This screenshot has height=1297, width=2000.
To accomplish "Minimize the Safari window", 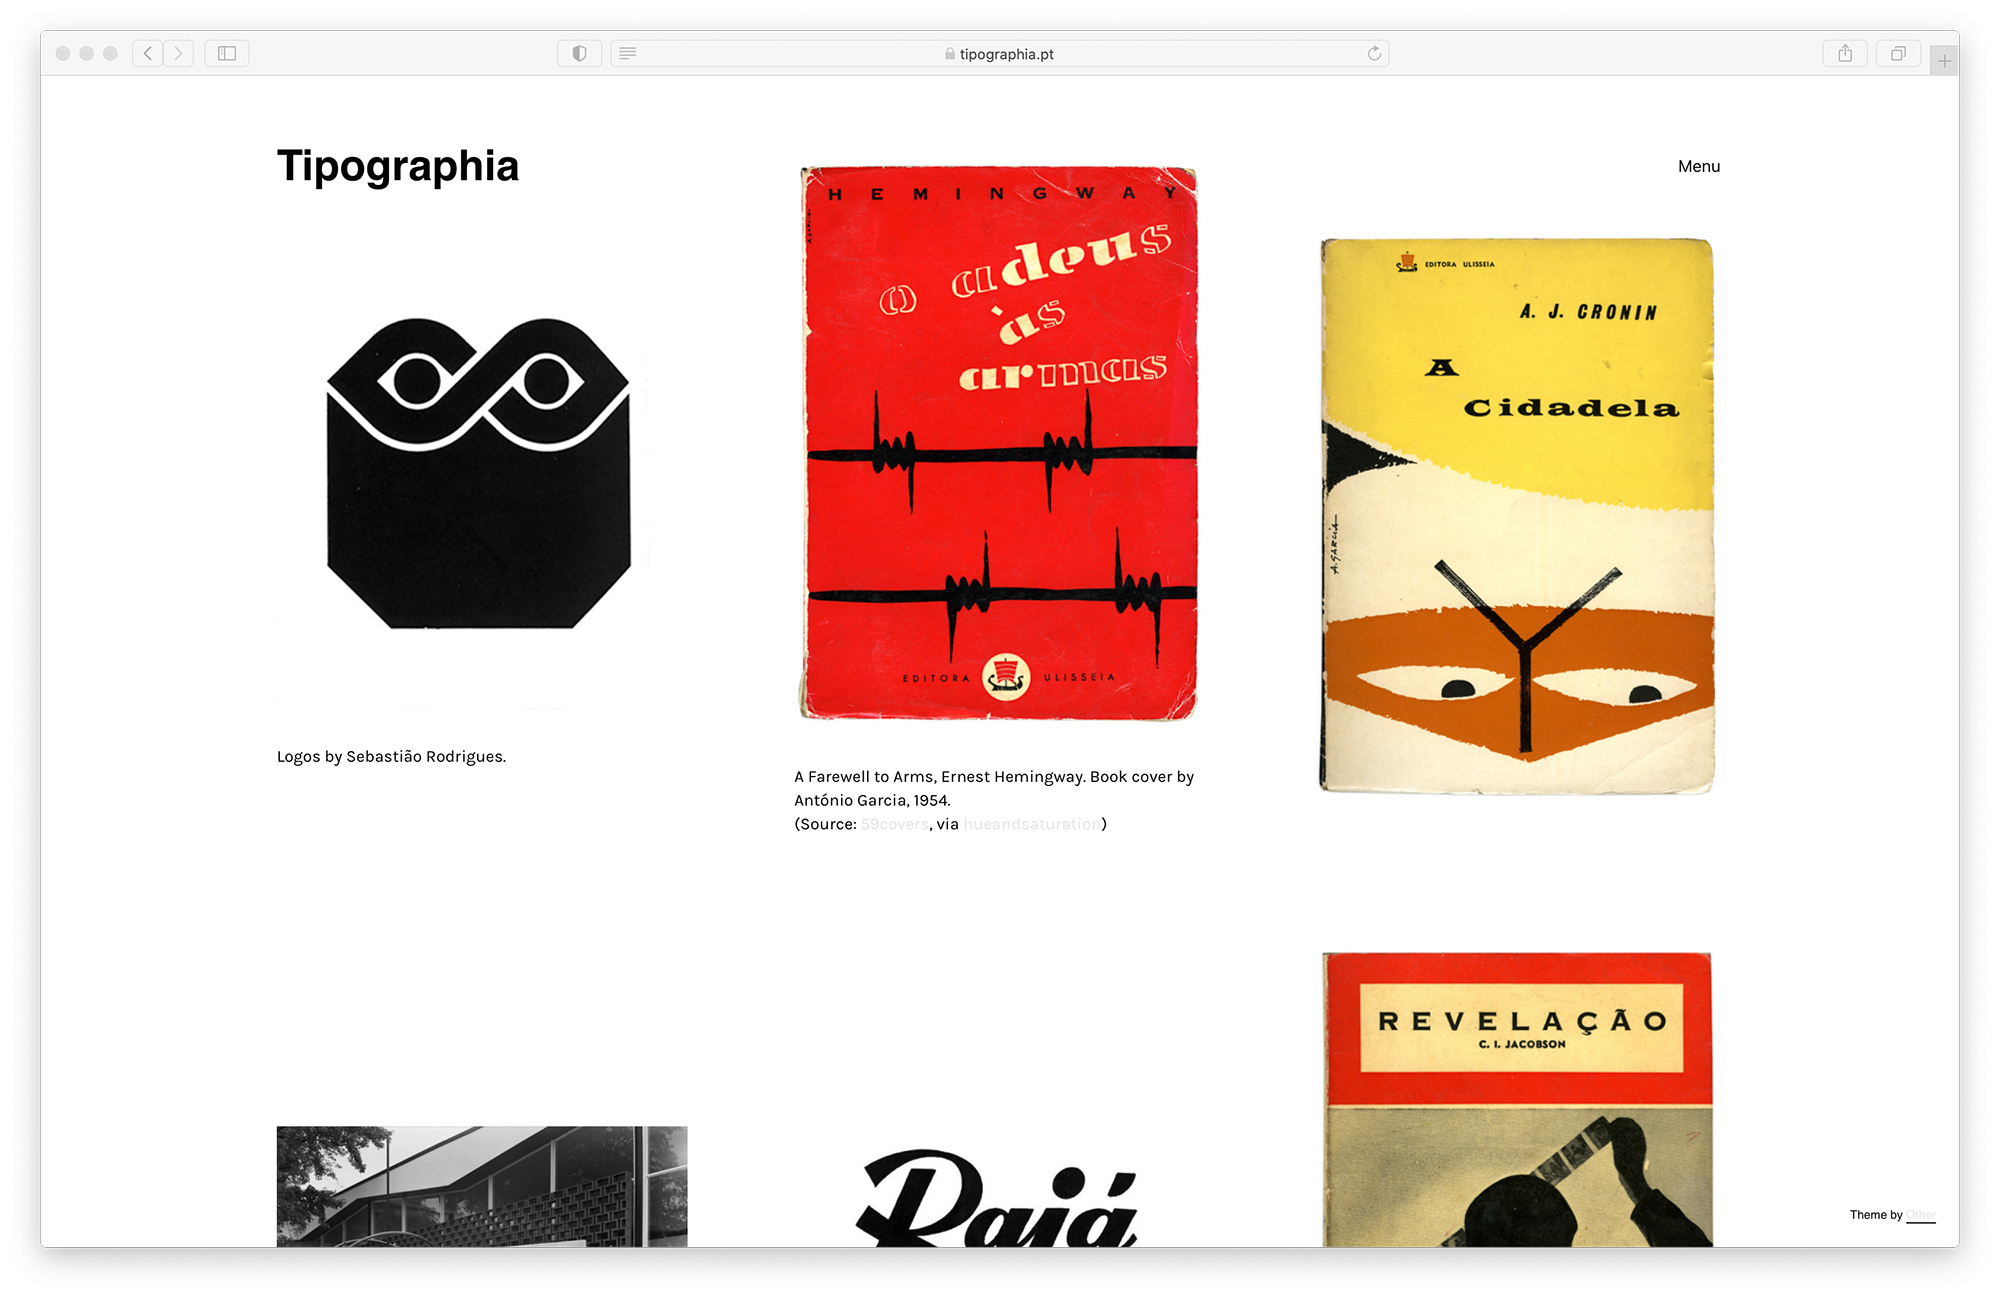I will coord(87,54).
